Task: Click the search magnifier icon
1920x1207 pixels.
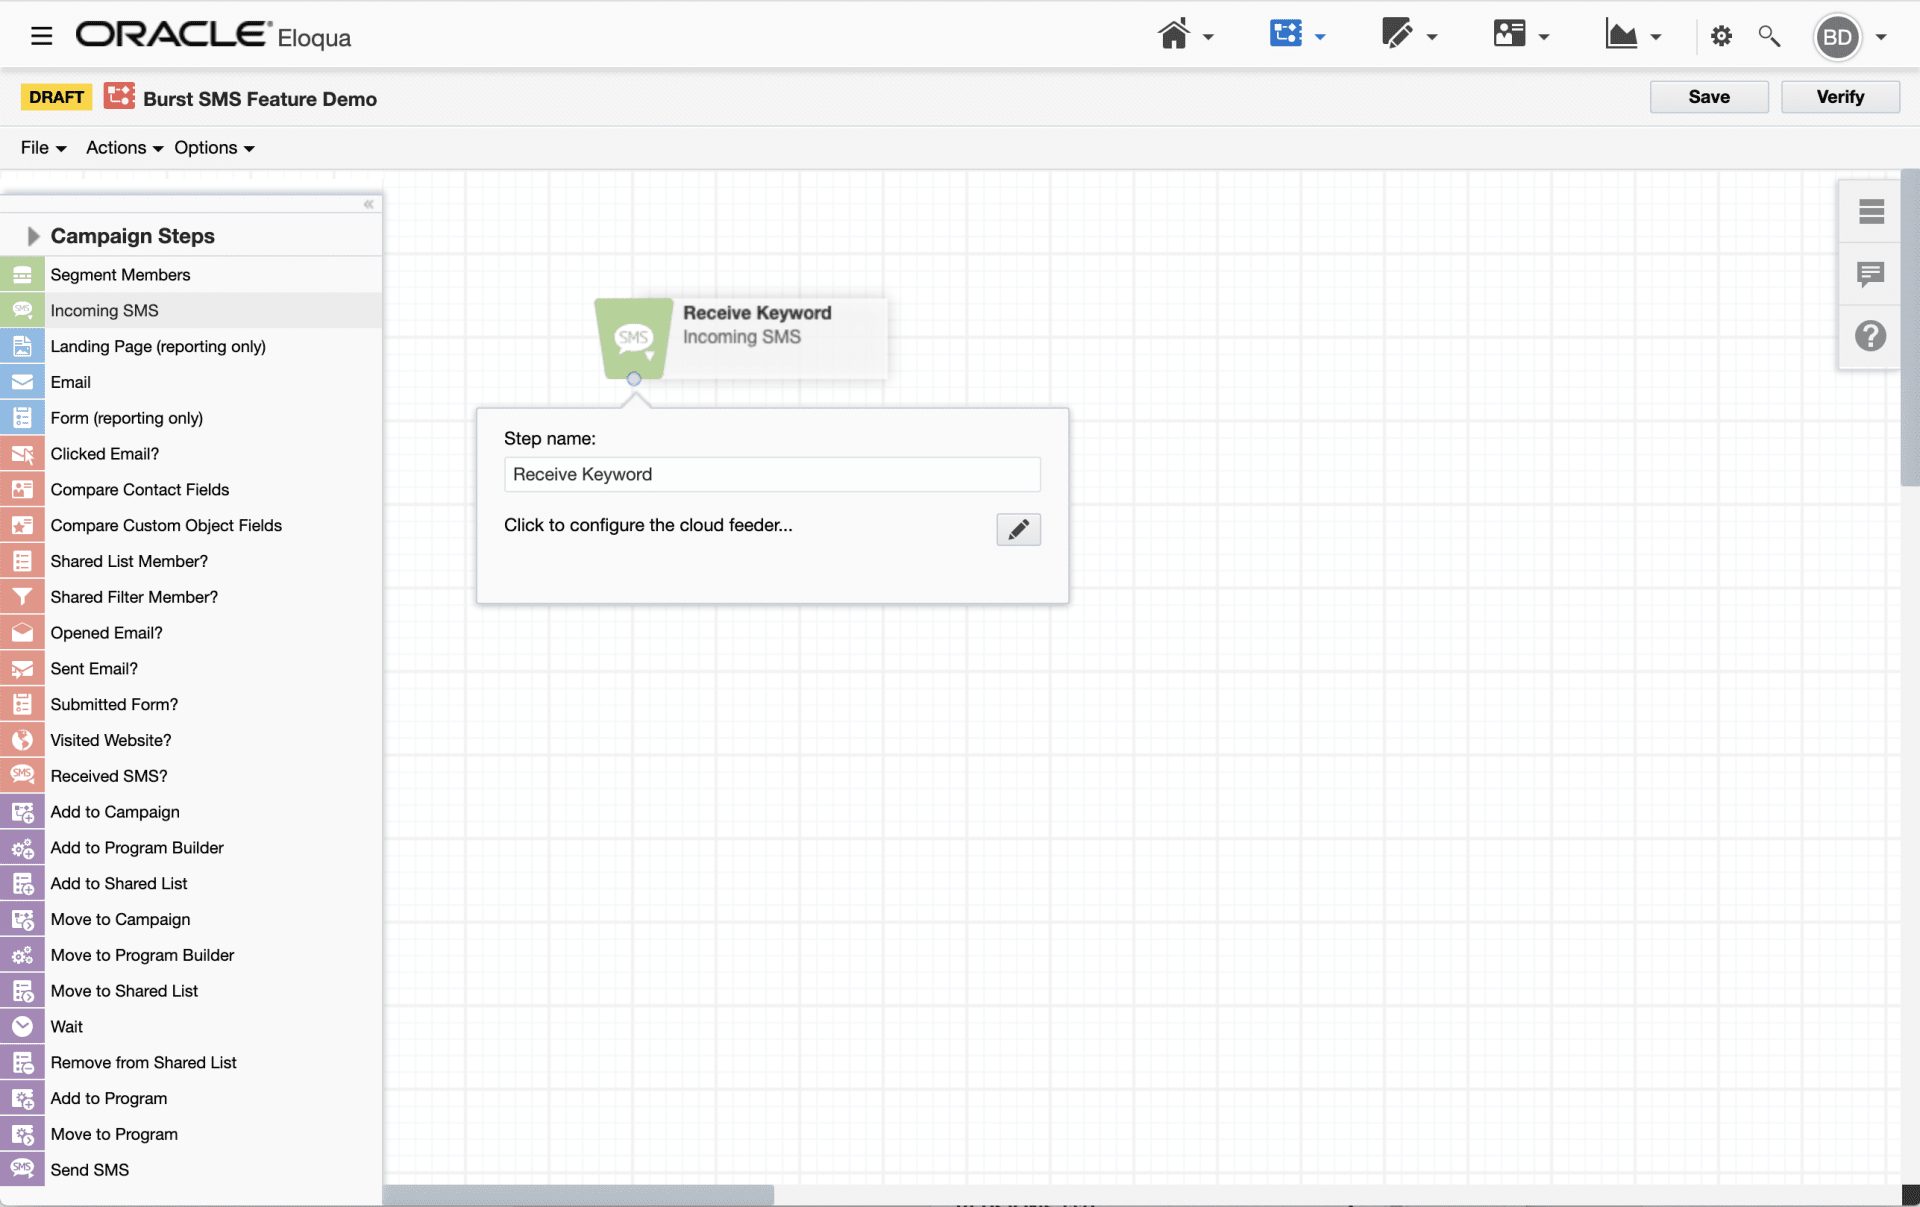Action: pyautogui.click(x=1769, y=35)
